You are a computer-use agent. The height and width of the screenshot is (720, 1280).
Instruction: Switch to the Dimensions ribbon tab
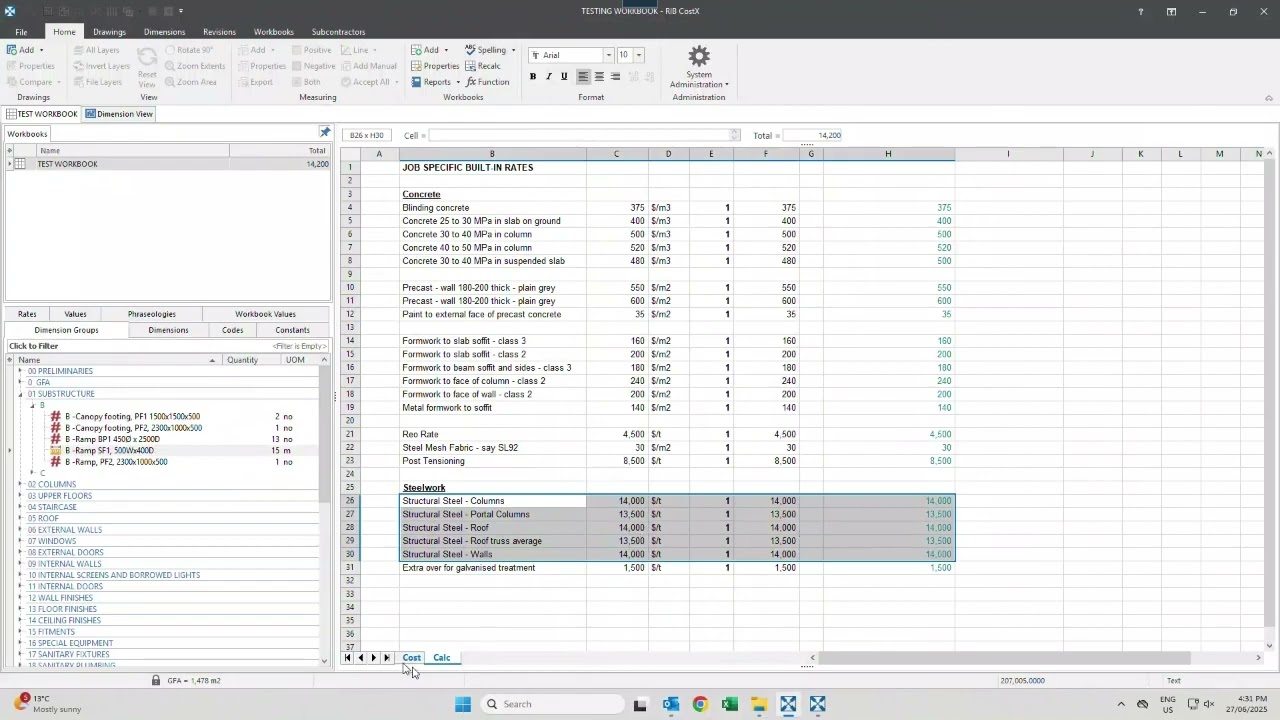(x=164, y=32)
